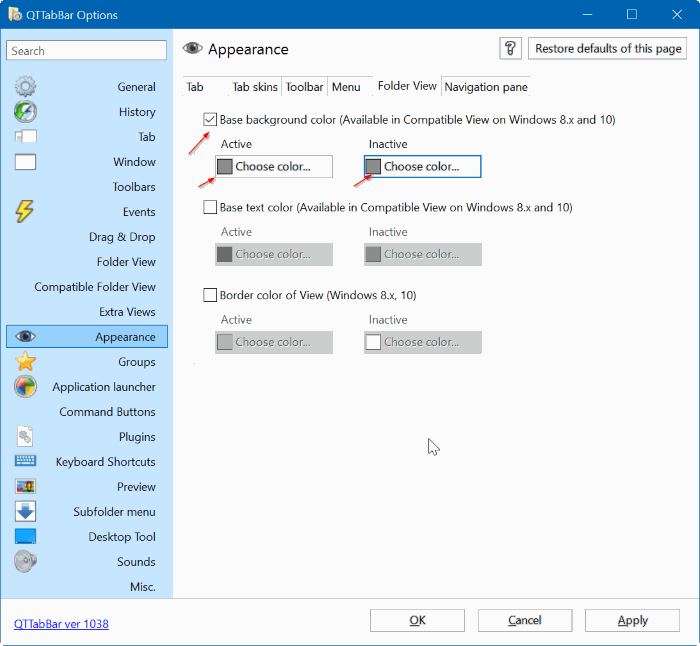Click the Appearance eye icon in sidebar
This screenshot has height=646, width=700.
tap(25, 337)
